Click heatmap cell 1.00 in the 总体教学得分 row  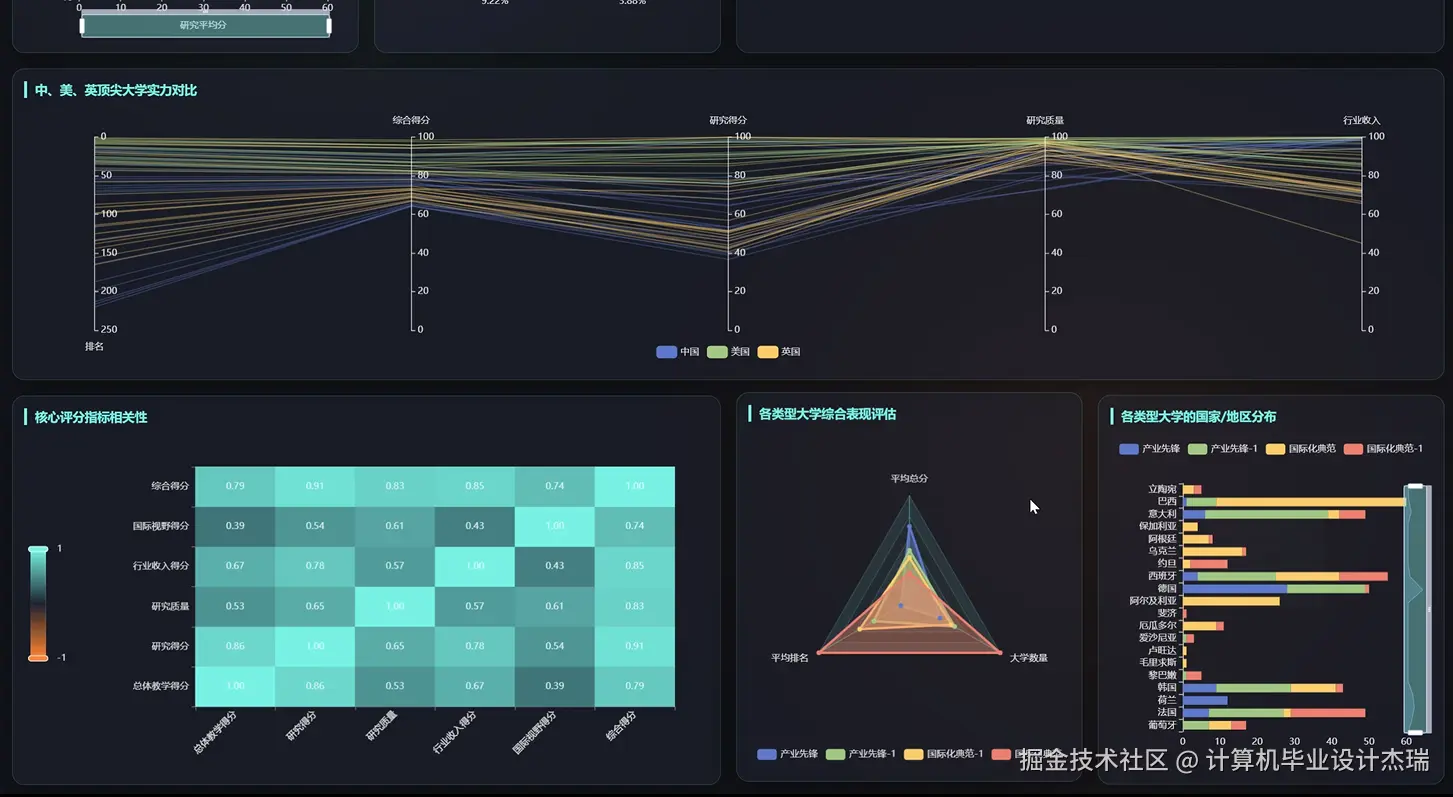(235, 686)
